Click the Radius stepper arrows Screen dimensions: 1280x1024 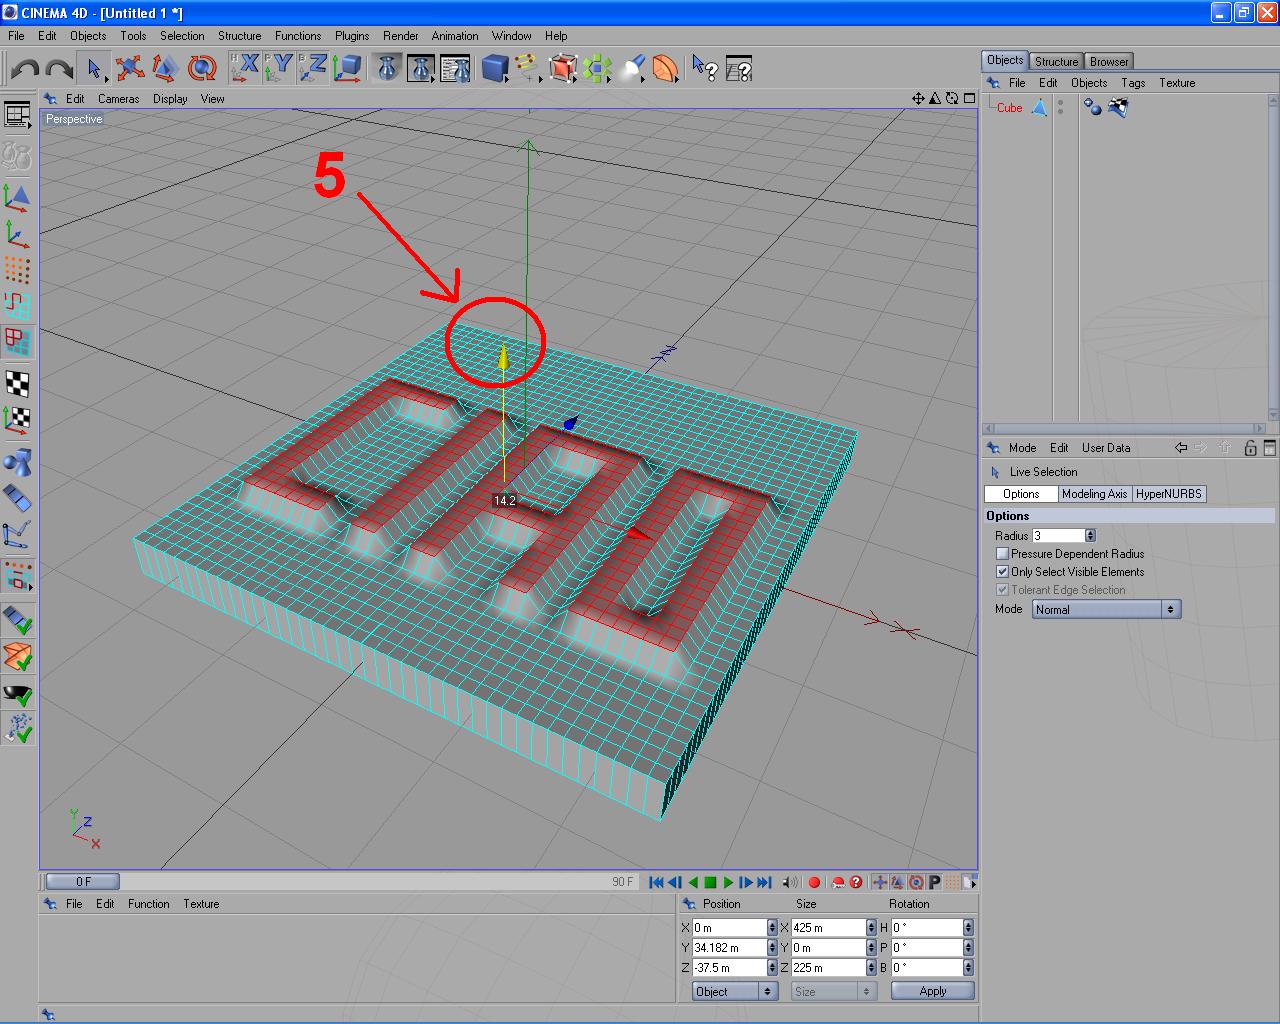[x=1090, y=536]
